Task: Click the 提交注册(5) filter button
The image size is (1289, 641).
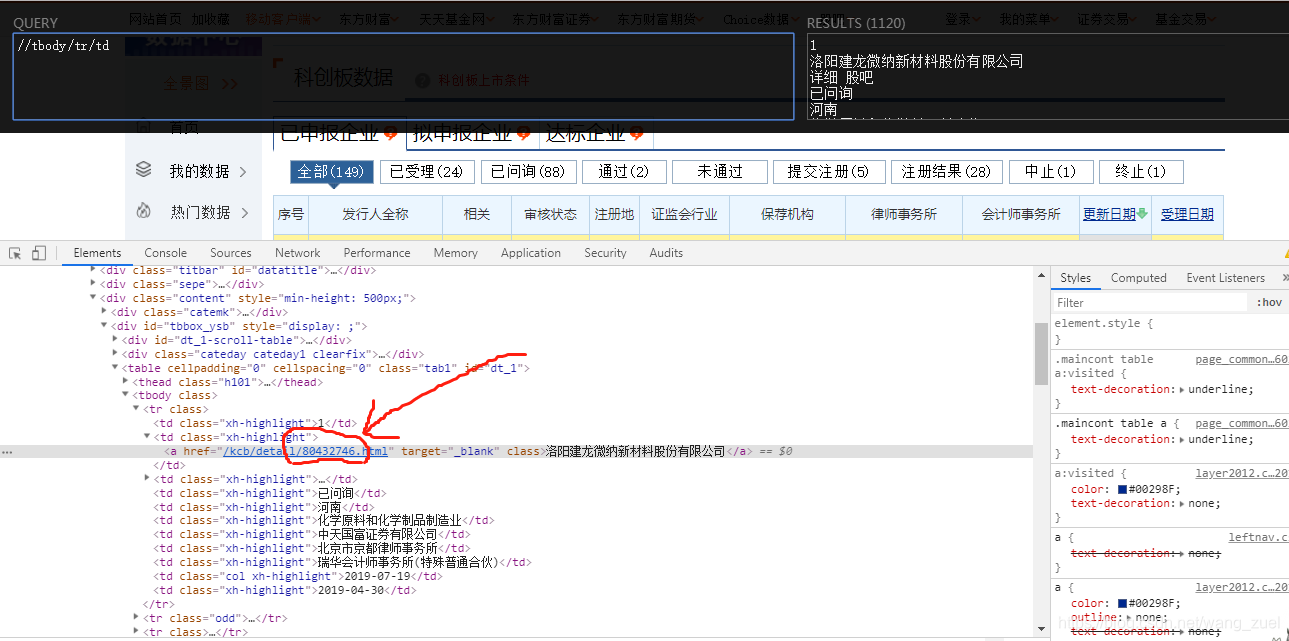Action: coord(828,172)
